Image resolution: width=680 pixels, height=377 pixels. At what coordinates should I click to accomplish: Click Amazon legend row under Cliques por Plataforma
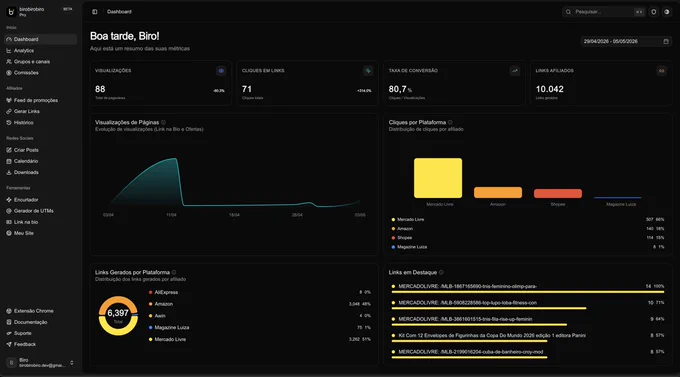[x=528, y=229]
